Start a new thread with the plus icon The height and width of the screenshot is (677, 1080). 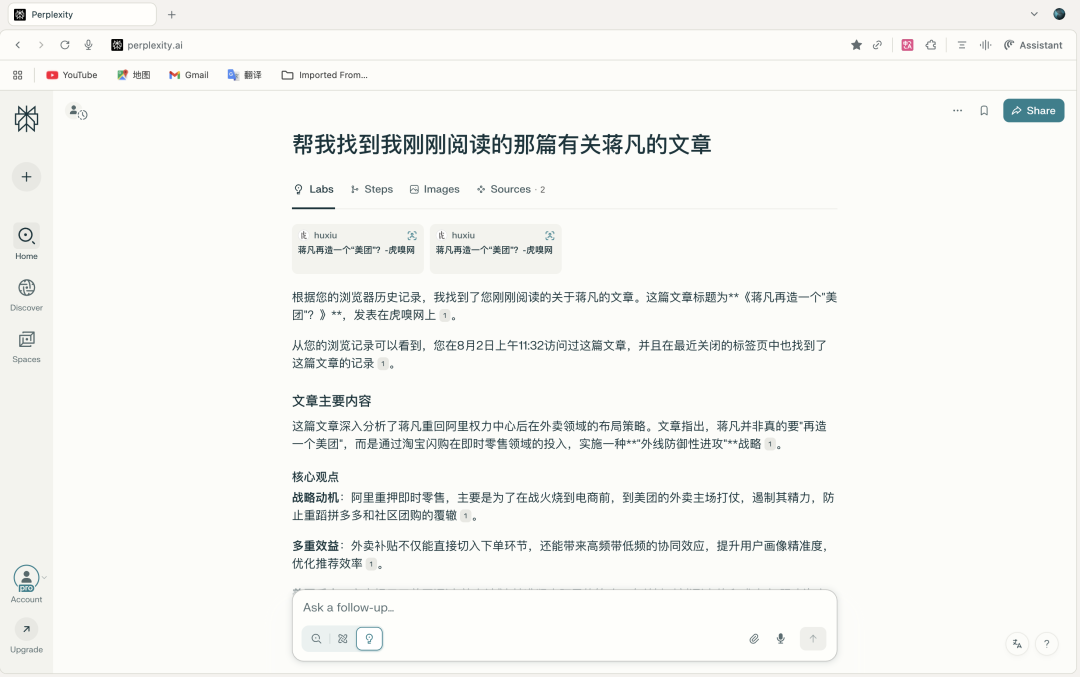point(26,176)
